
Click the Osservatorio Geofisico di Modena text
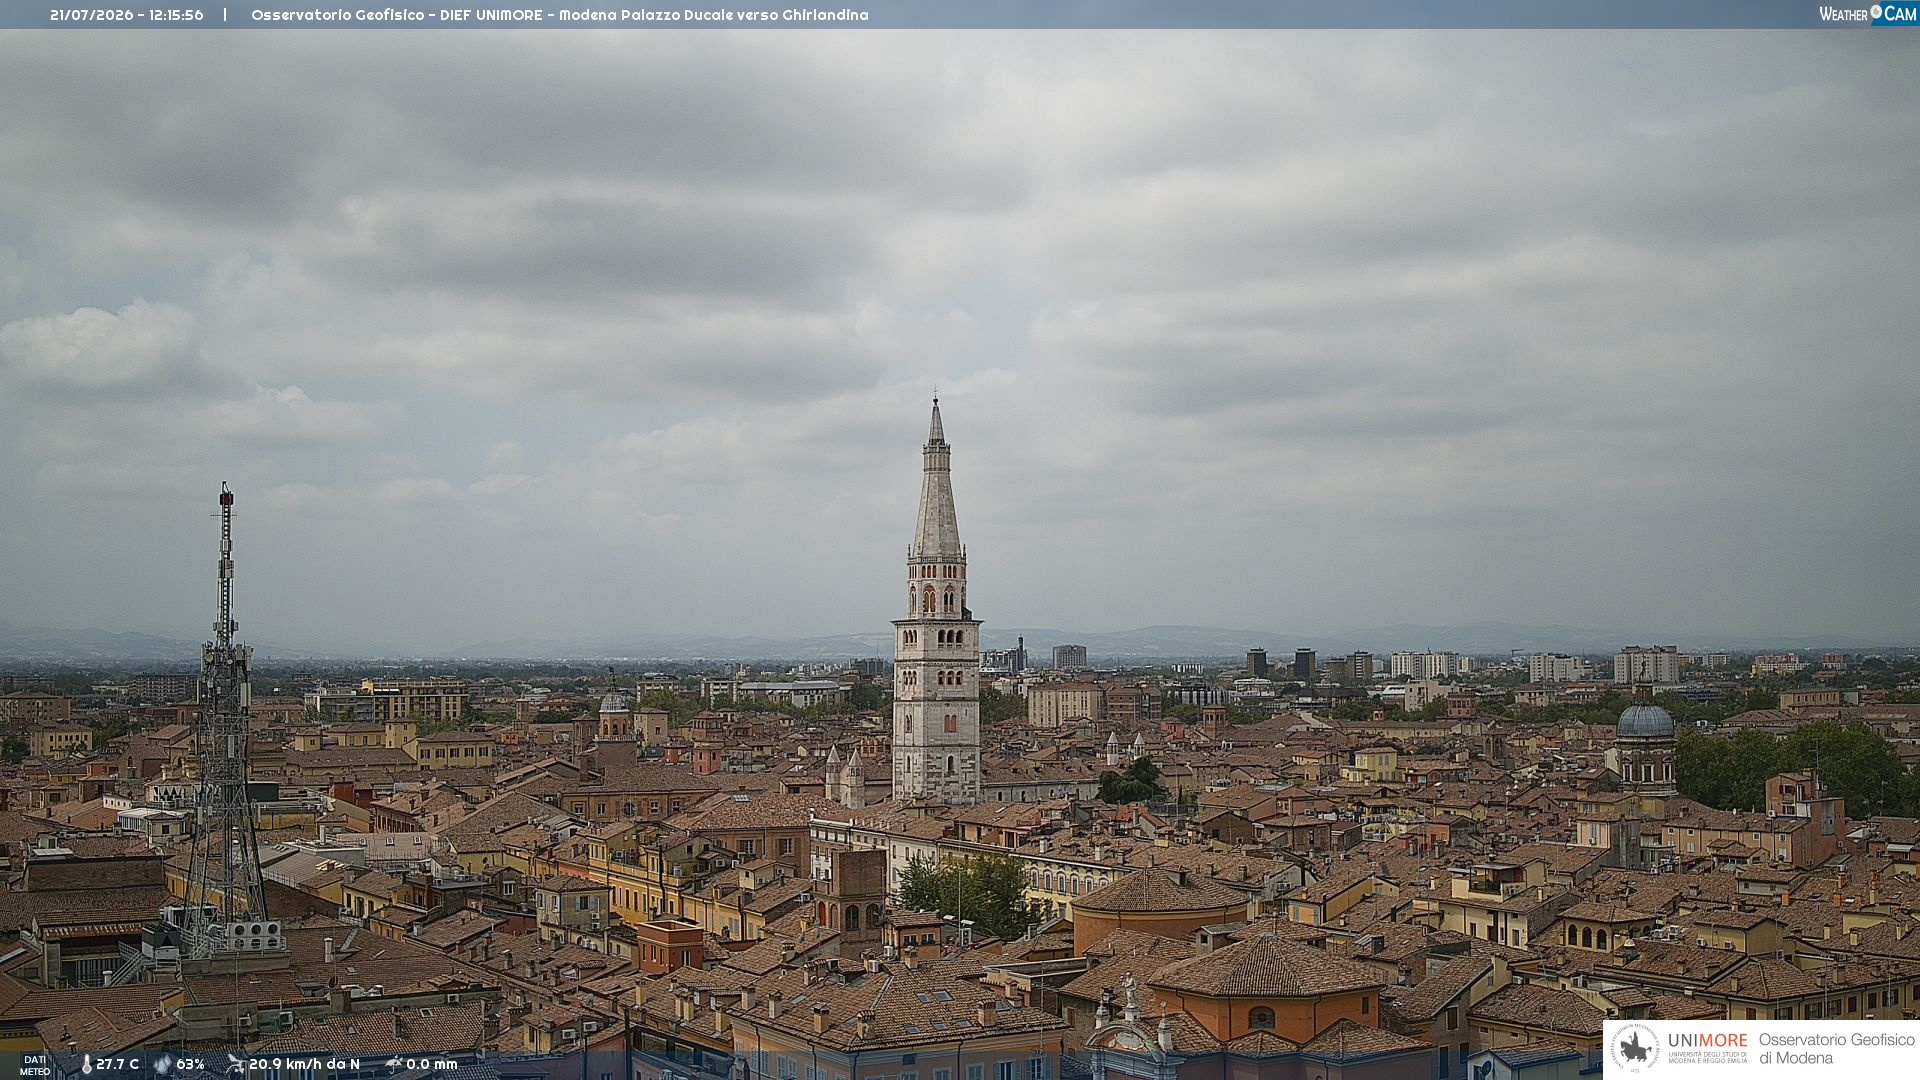pos(1836,1049)
